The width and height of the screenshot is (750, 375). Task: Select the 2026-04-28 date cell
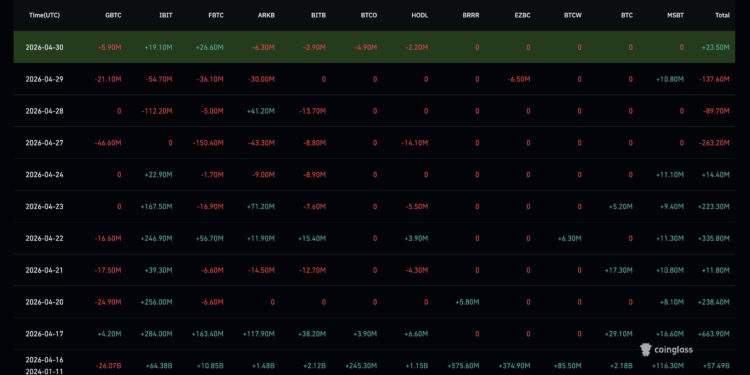tap(44, 111)
